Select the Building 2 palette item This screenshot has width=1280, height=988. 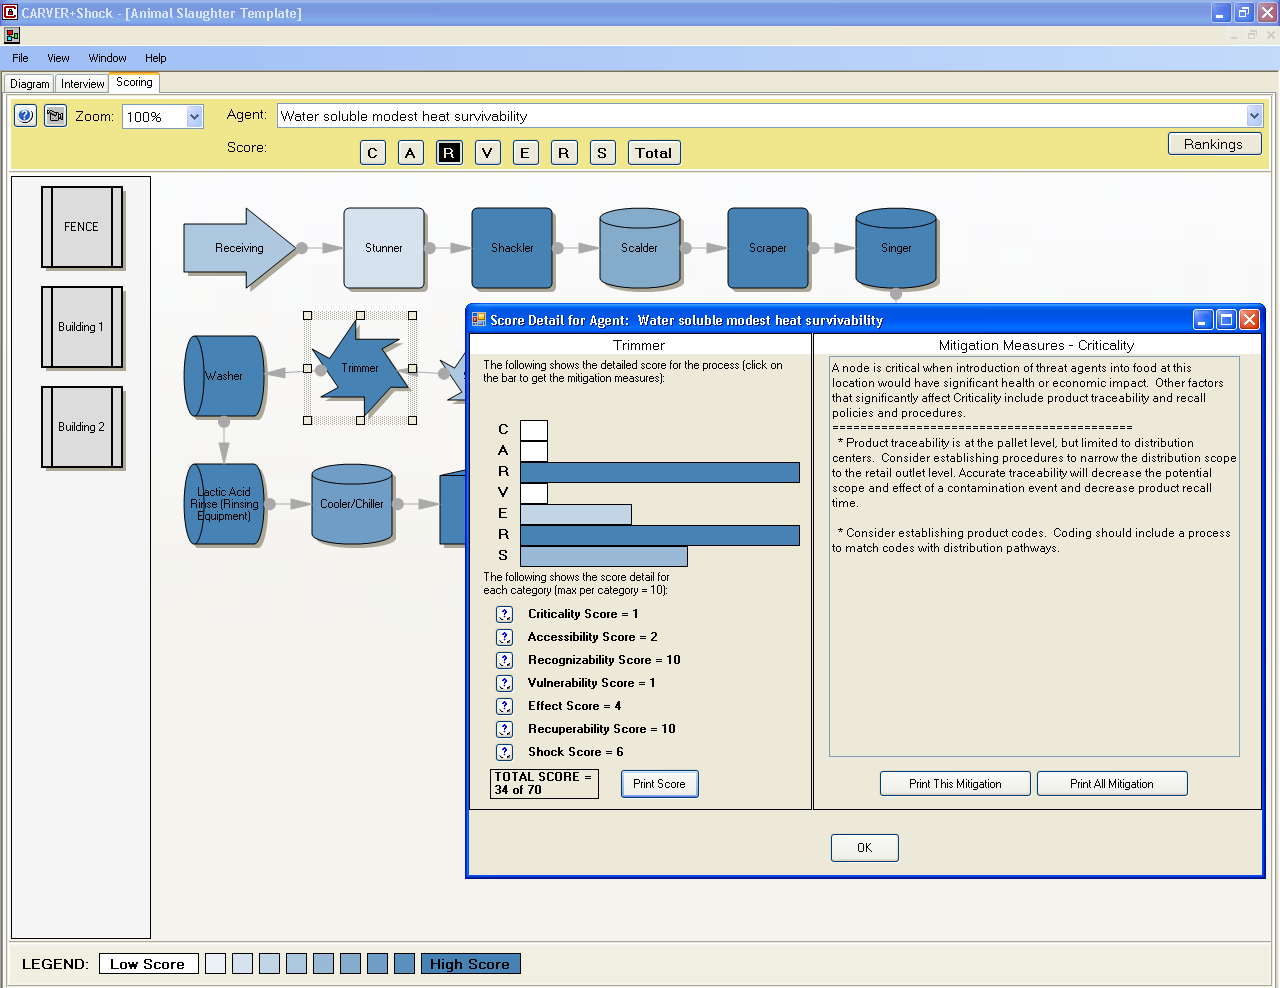[x=82, y=427]
